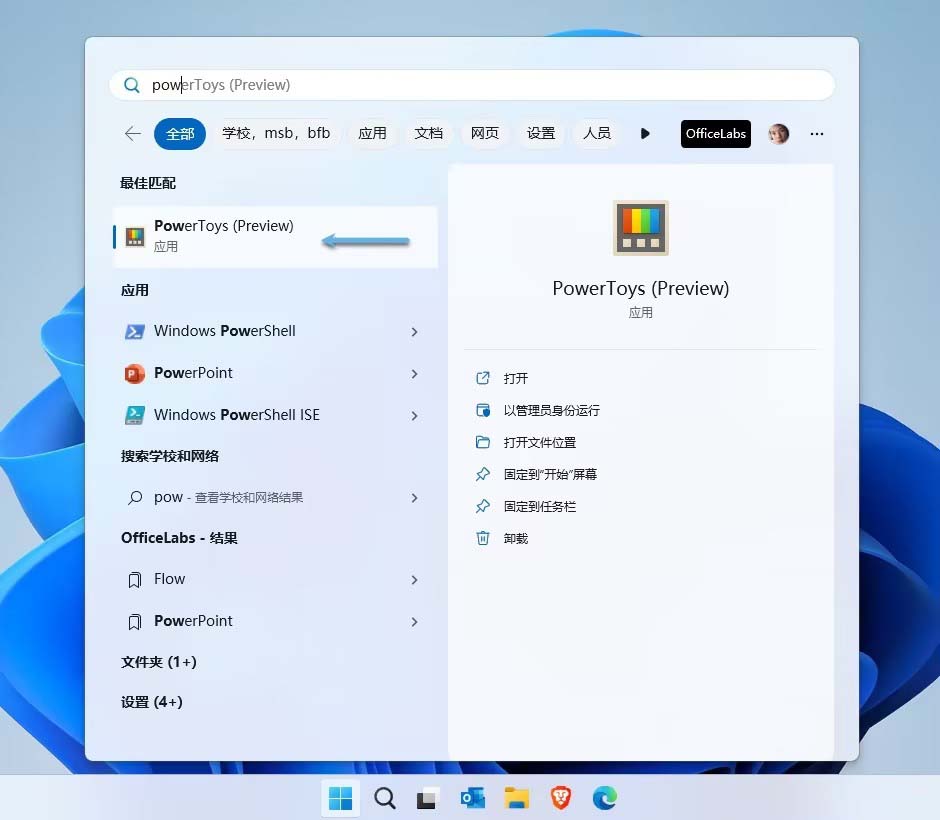This screenshot has height=820, width=940.
Task: Launch Brave browser from the taskbar
Action: (561, 798)
